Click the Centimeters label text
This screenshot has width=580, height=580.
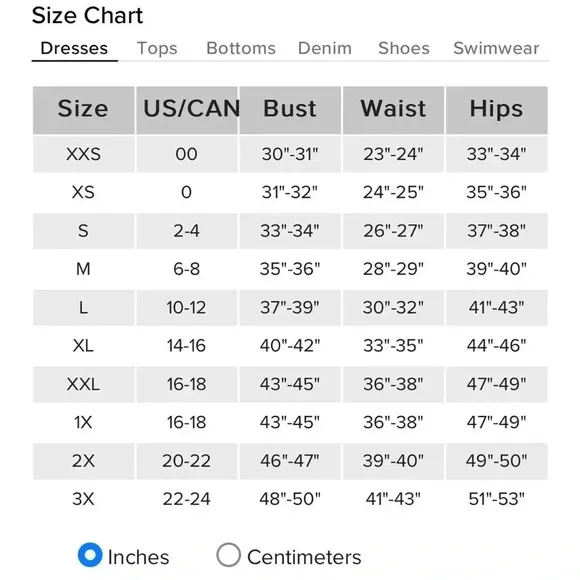pos(304,557)
